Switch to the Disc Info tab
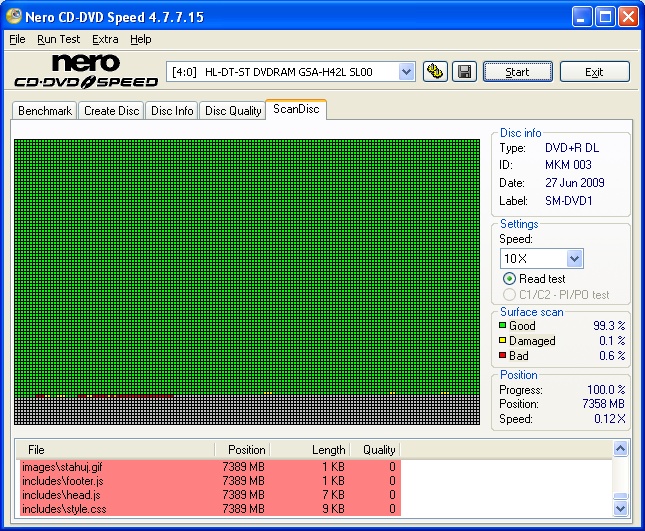The height and width of the screenshot is (531, 645). (x=172, y=111)
